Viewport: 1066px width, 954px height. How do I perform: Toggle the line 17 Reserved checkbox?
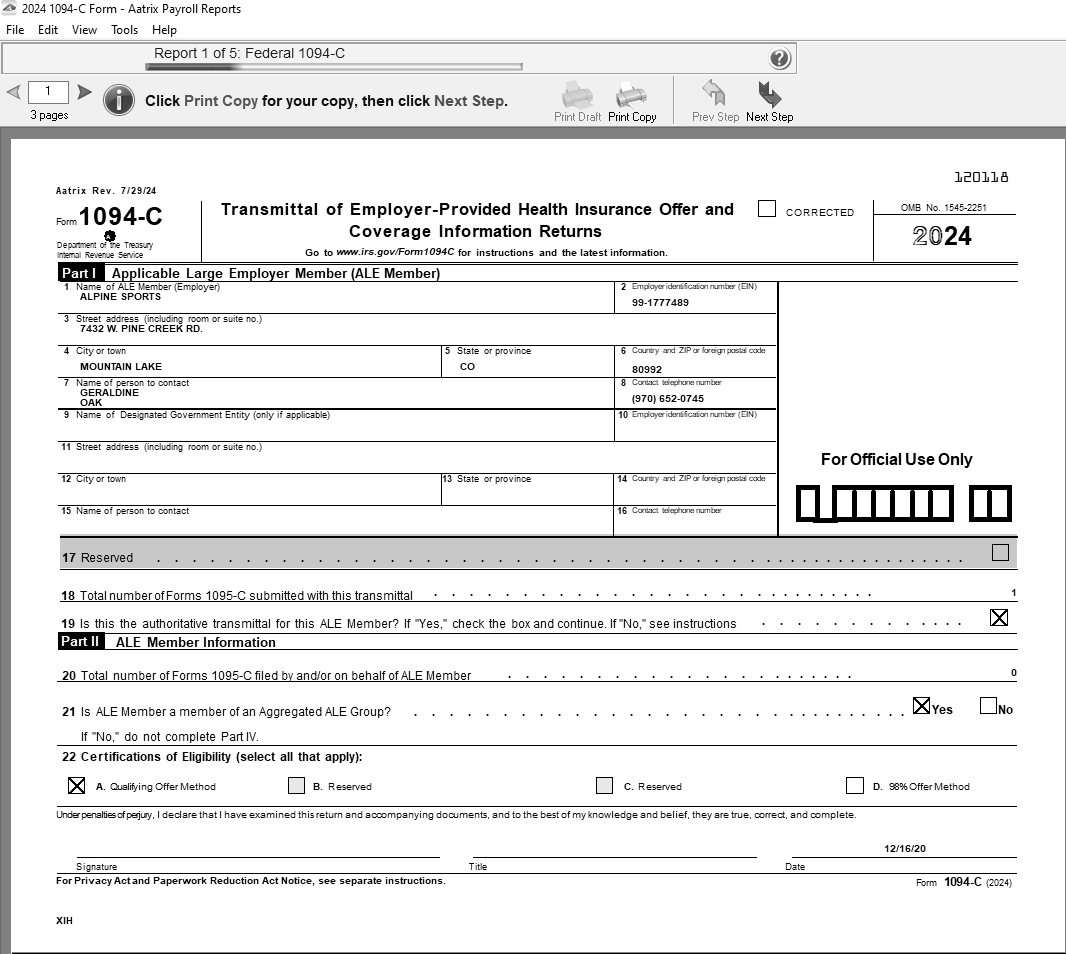coord(1000,553)
